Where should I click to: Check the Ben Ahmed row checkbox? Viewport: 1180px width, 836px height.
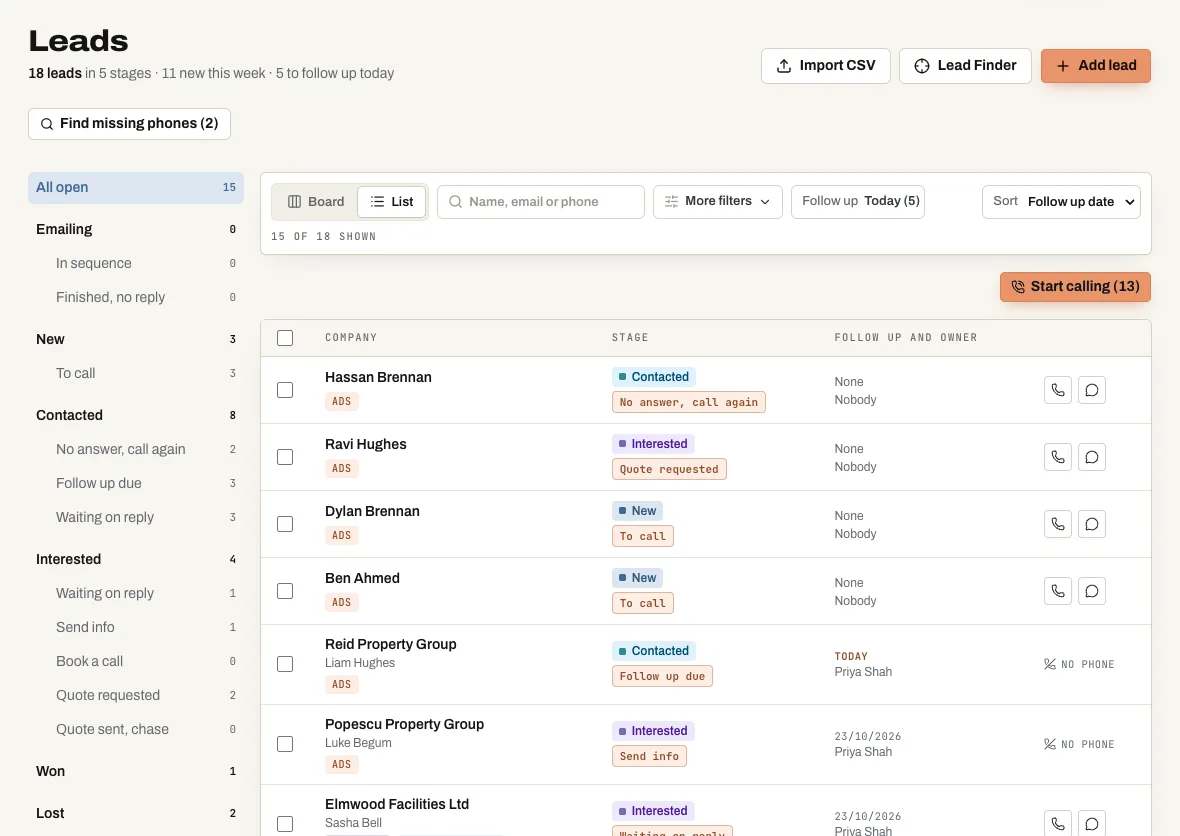tap(284, 591)
